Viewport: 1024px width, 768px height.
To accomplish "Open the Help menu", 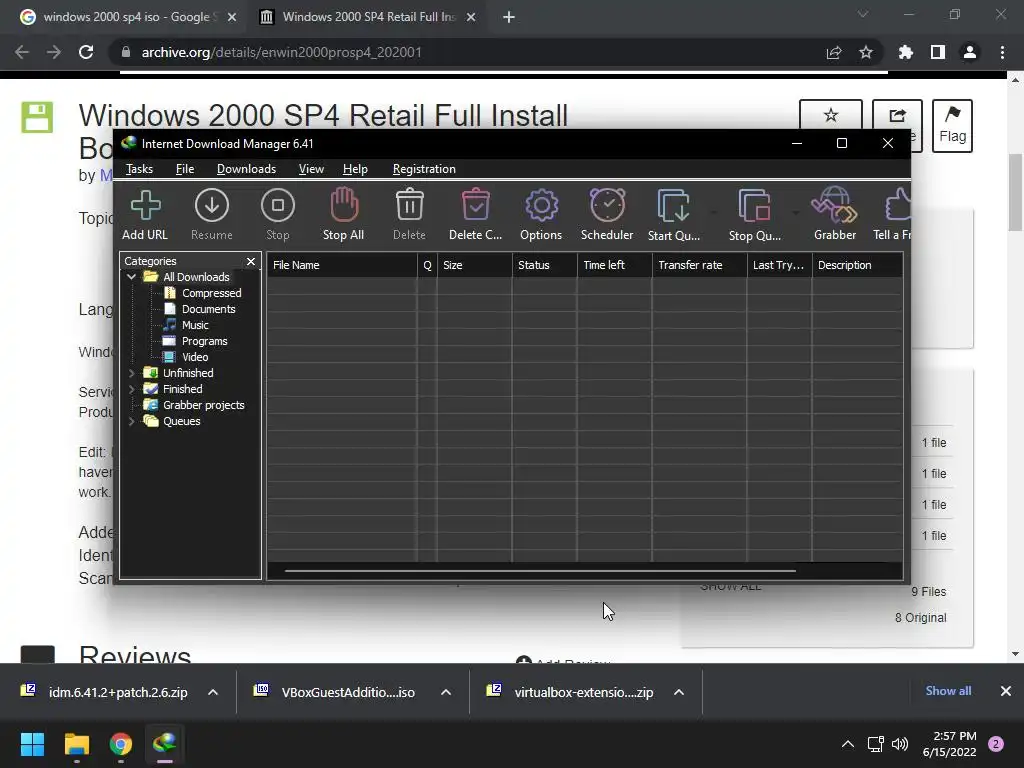I will click(355, 168).
